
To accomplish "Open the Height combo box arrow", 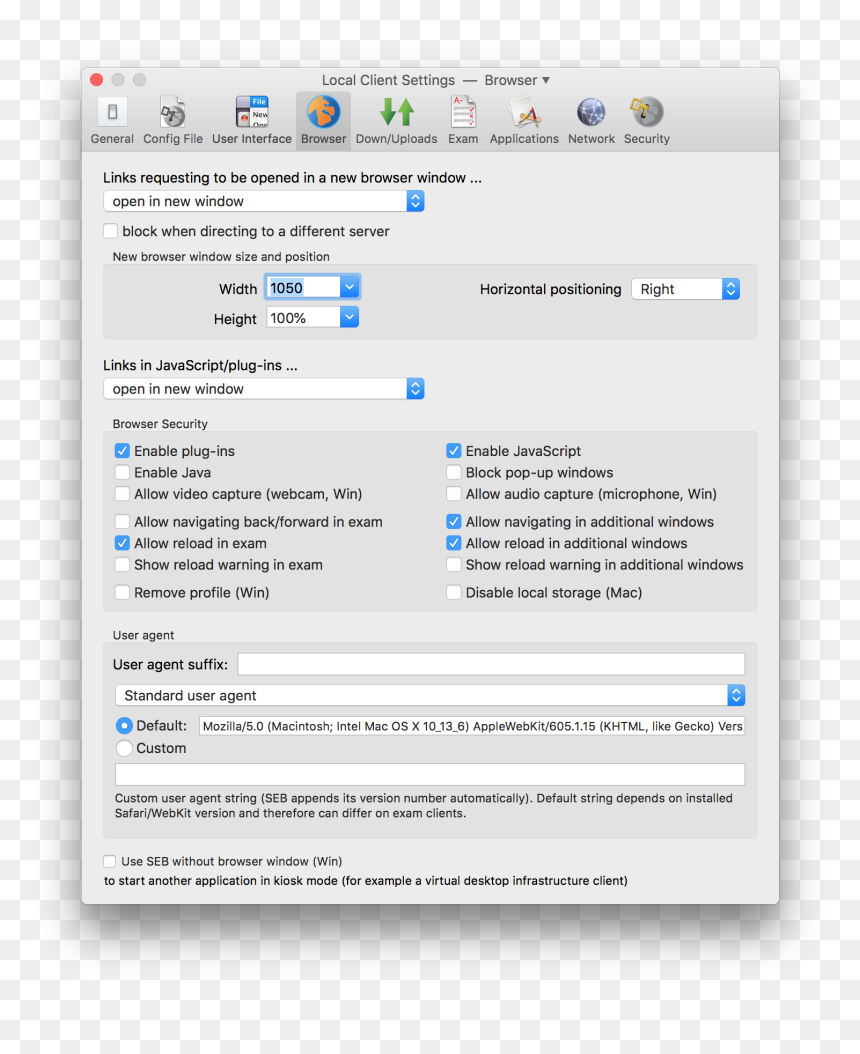I will point(349,317).
